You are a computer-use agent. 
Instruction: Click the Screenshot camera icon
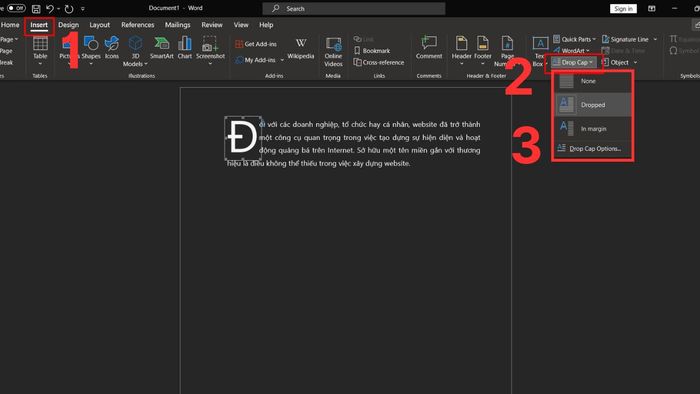[210, 44]
